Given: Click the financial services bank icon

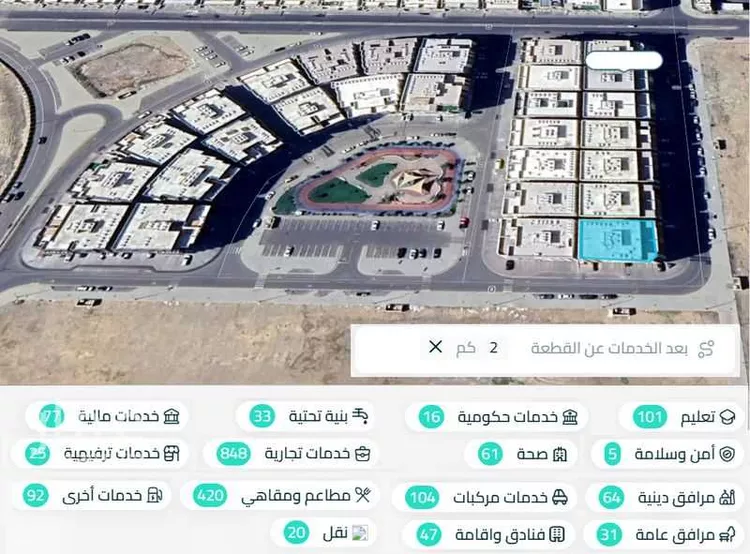Looking at the screenshot, I should coord(171,416).
